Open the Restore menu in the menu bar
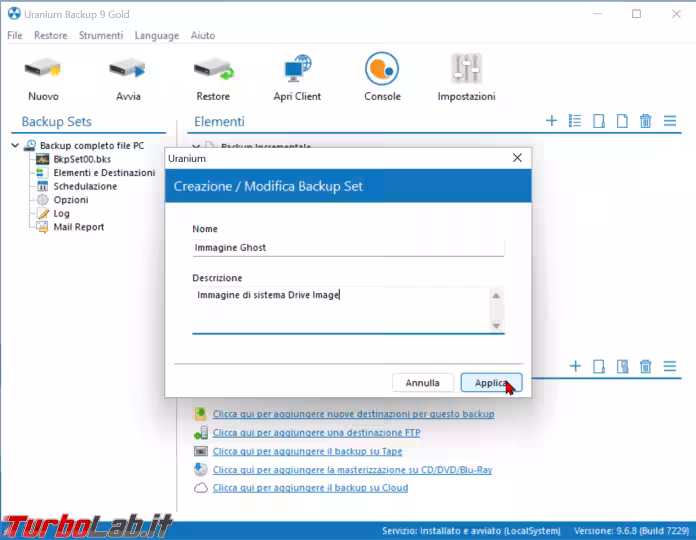This screenshot has height=540, width=696. click(51, 35)
